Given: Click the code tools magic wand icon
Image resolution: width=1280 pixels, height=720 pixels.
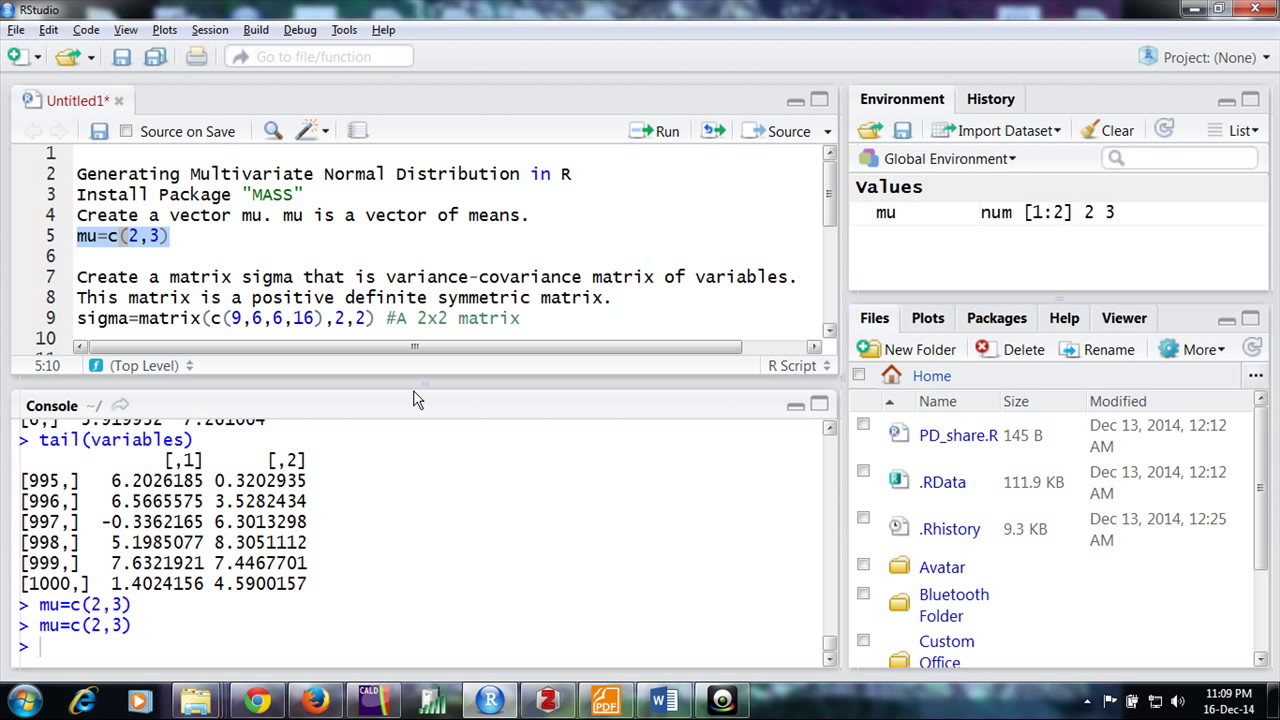Looking at the screenshot, I should click(306, 131).
